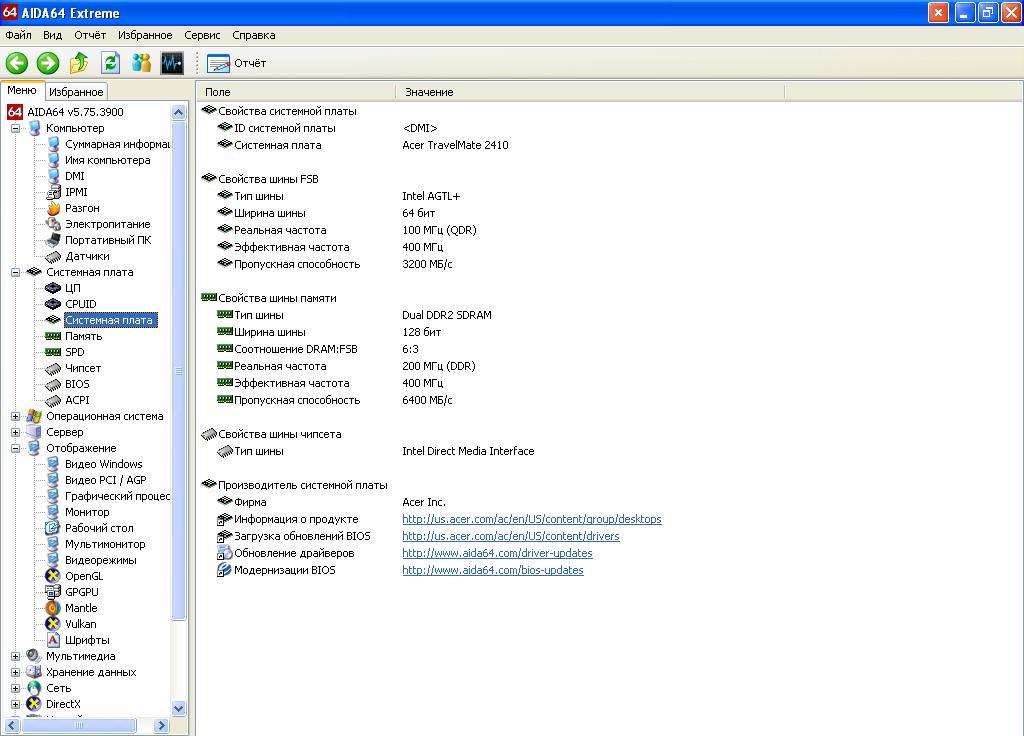1024x736 pixels.
Task: Click the laptop icon for Портативный ПК
Action: [53, 240]
